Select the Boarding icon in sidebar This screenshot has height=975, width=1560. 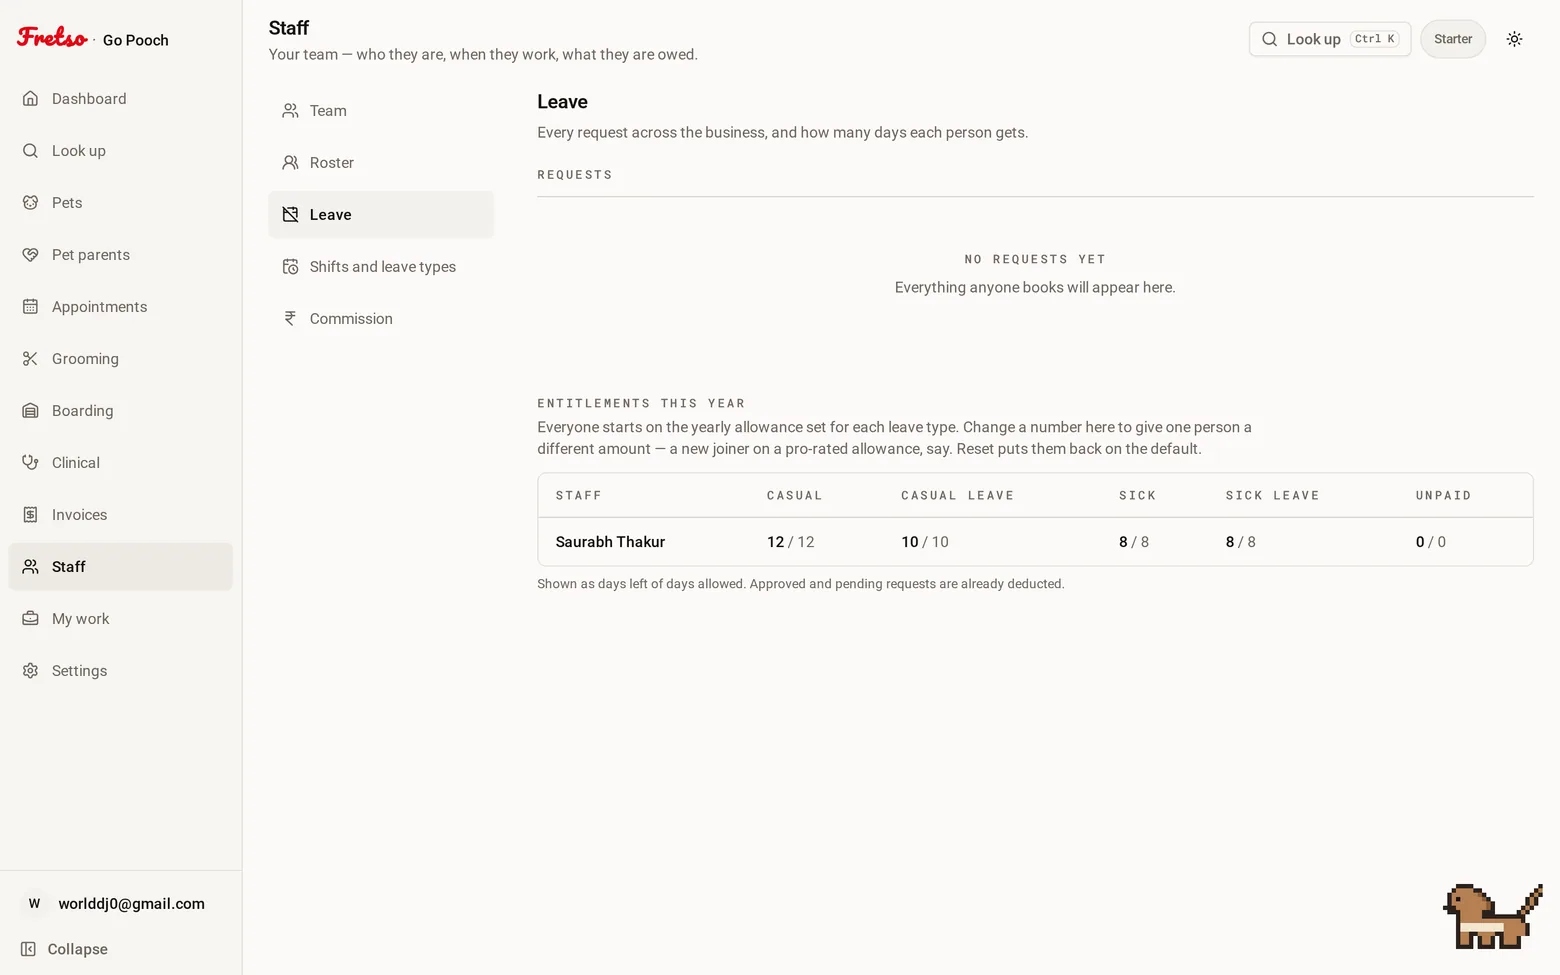click(31, 410)
